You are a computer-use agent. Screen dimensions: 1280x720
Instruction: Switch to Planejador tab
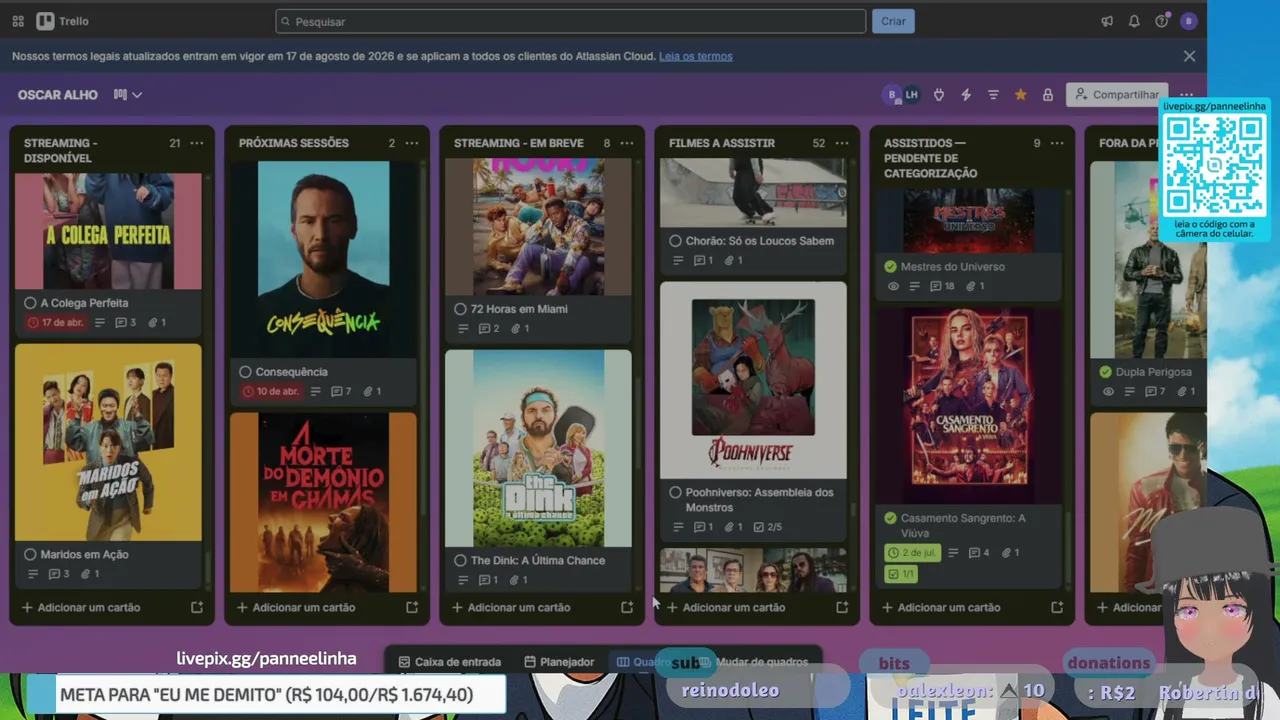(x=559, y=662)
